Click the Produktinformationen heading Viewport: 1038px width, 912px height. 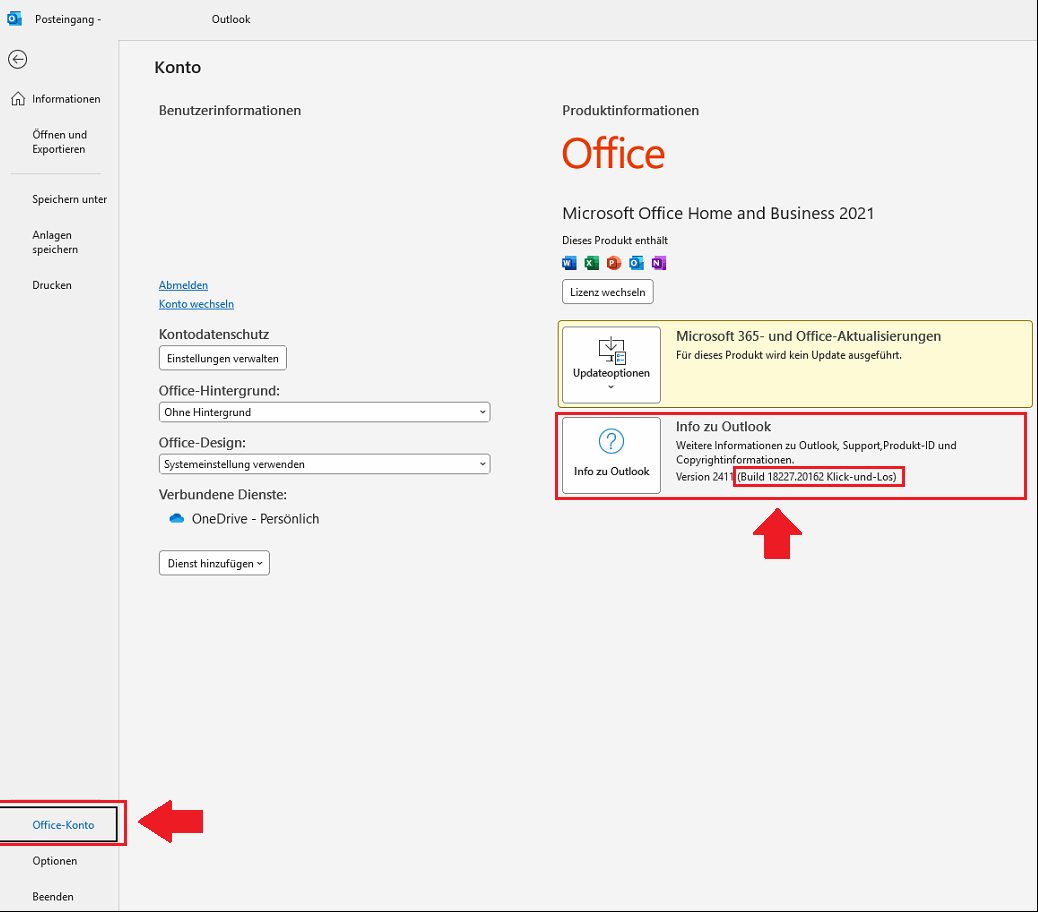click(630, 111)
